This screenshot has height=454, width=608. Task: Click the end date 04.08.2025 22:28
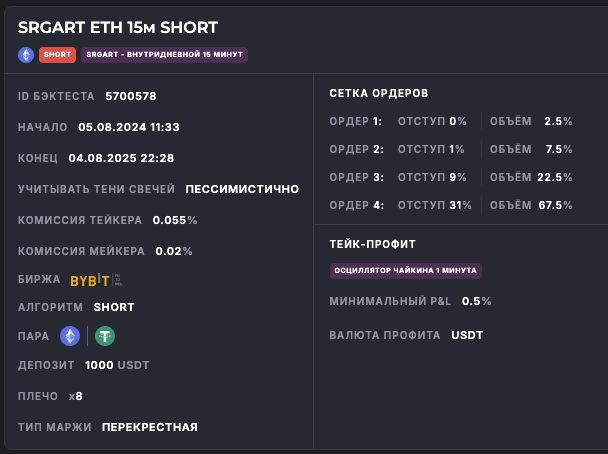[x=121, y=158]
